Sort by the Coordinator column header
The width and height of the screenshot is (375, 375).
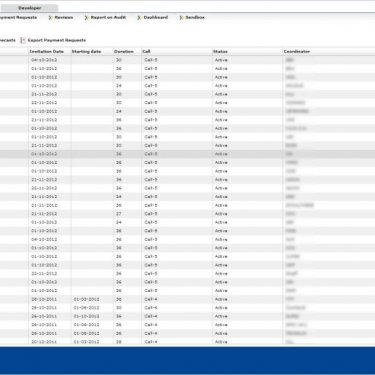297,52
